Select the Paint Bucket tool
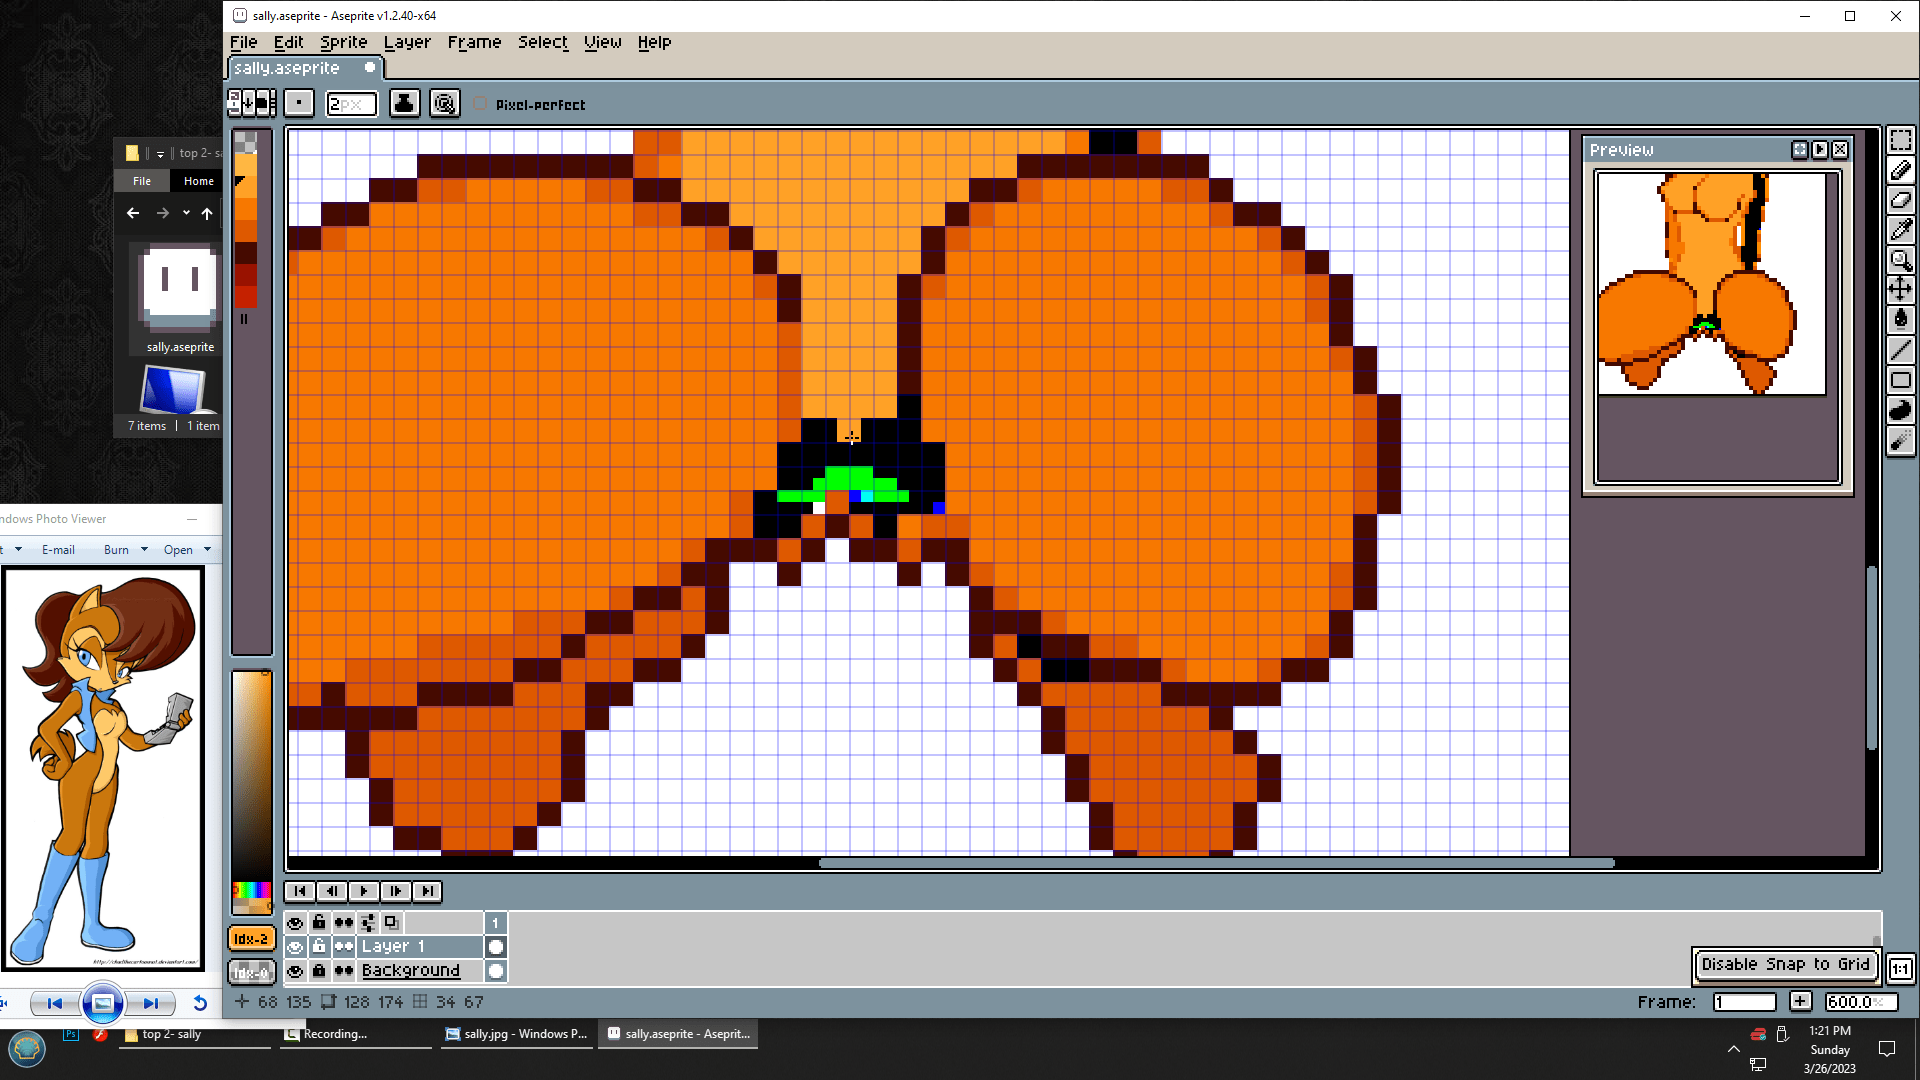The image size is (1920, 1080). tap(1900, 320)
